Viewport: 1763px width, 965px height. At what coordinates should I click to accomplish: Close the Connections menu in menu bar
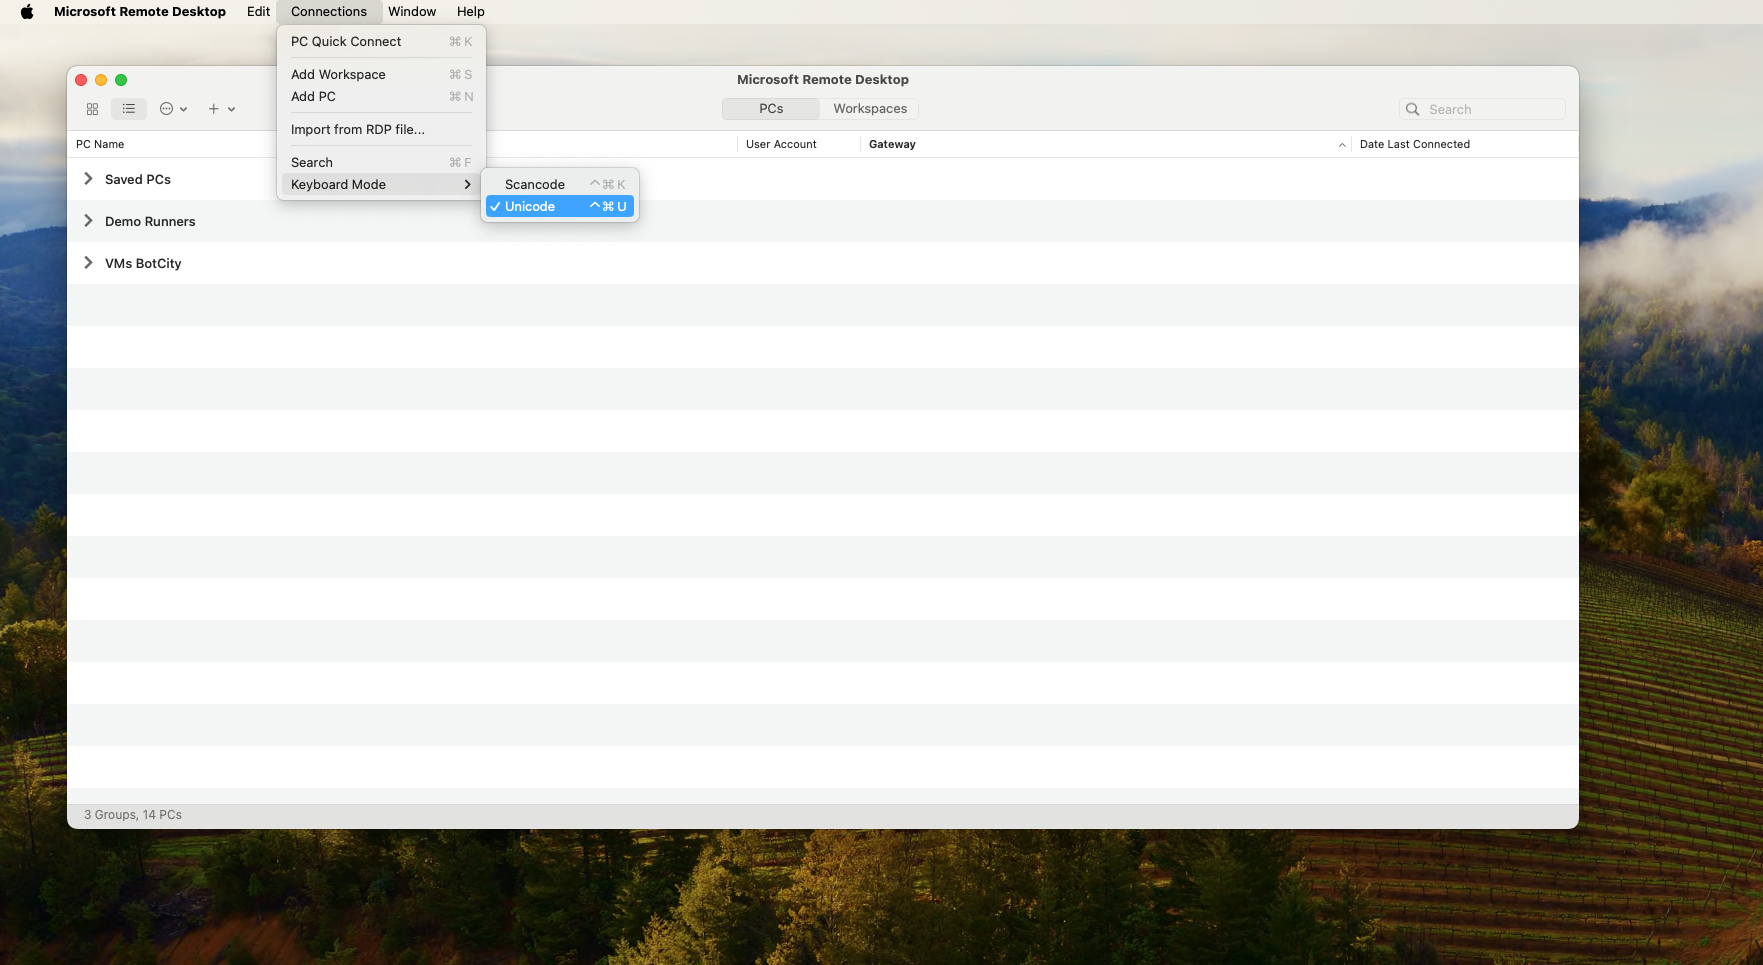tap(329, 12)
